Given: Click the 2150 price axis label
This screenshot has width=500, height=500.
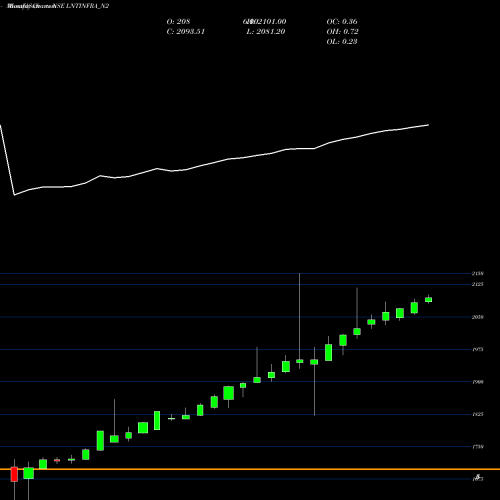Looking at the screenshot, I should pyautogui.click(x=478, y=274).
